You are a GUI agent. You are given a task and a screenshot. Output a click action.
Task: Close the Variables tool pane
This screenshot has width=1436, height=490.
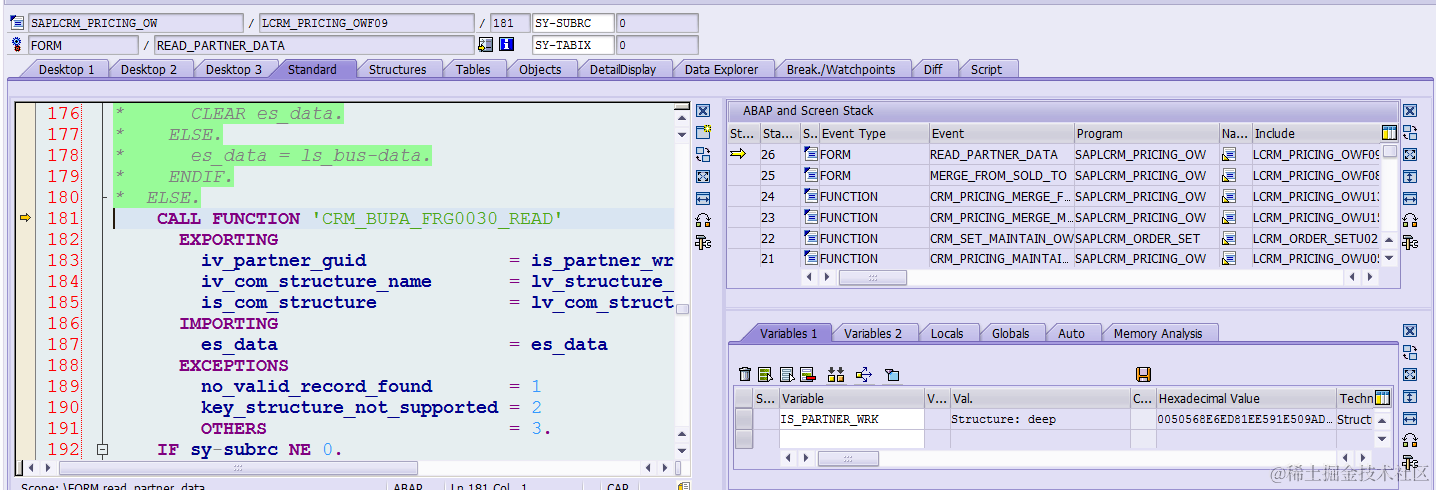(x=1410, y=331)
